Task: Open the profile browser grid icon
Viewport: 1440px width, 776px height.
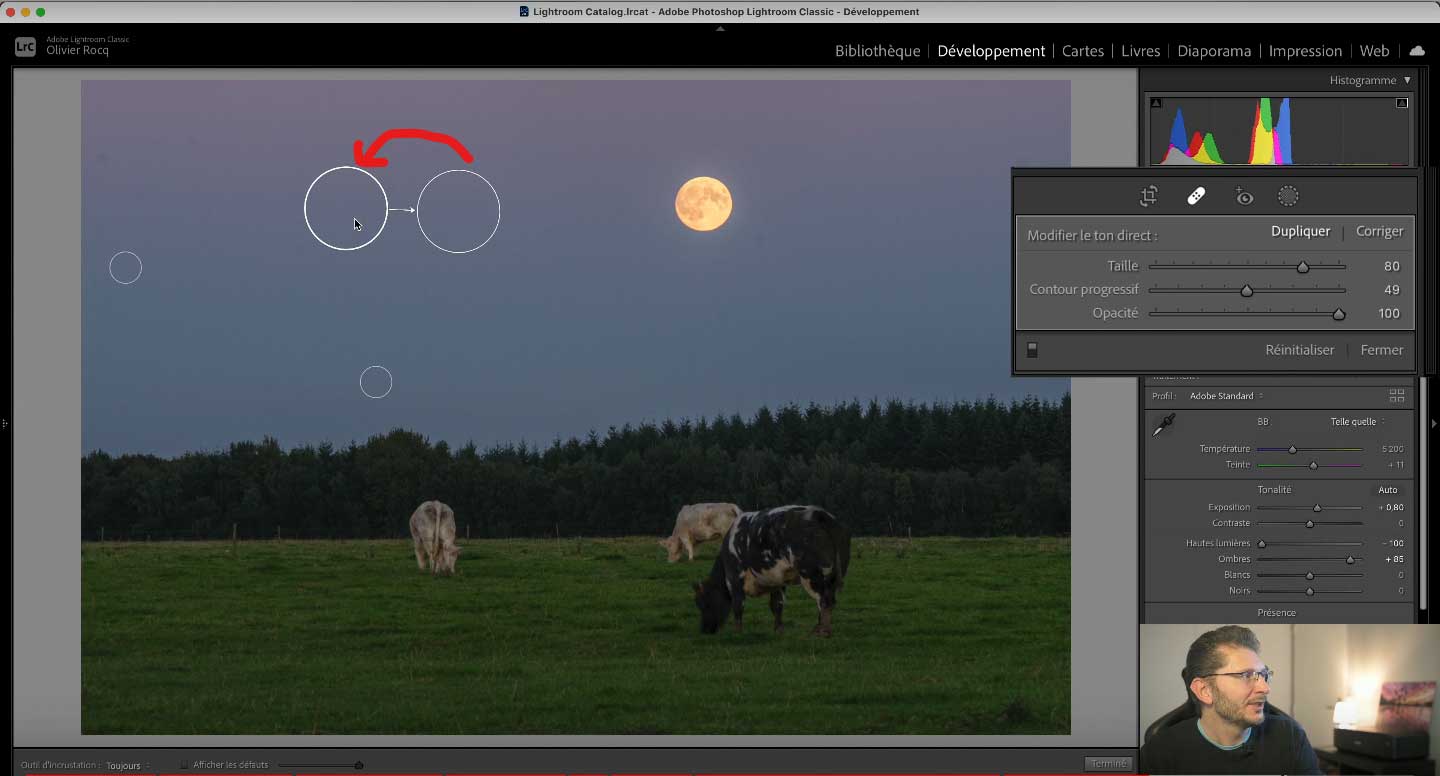Action: 1397,396
